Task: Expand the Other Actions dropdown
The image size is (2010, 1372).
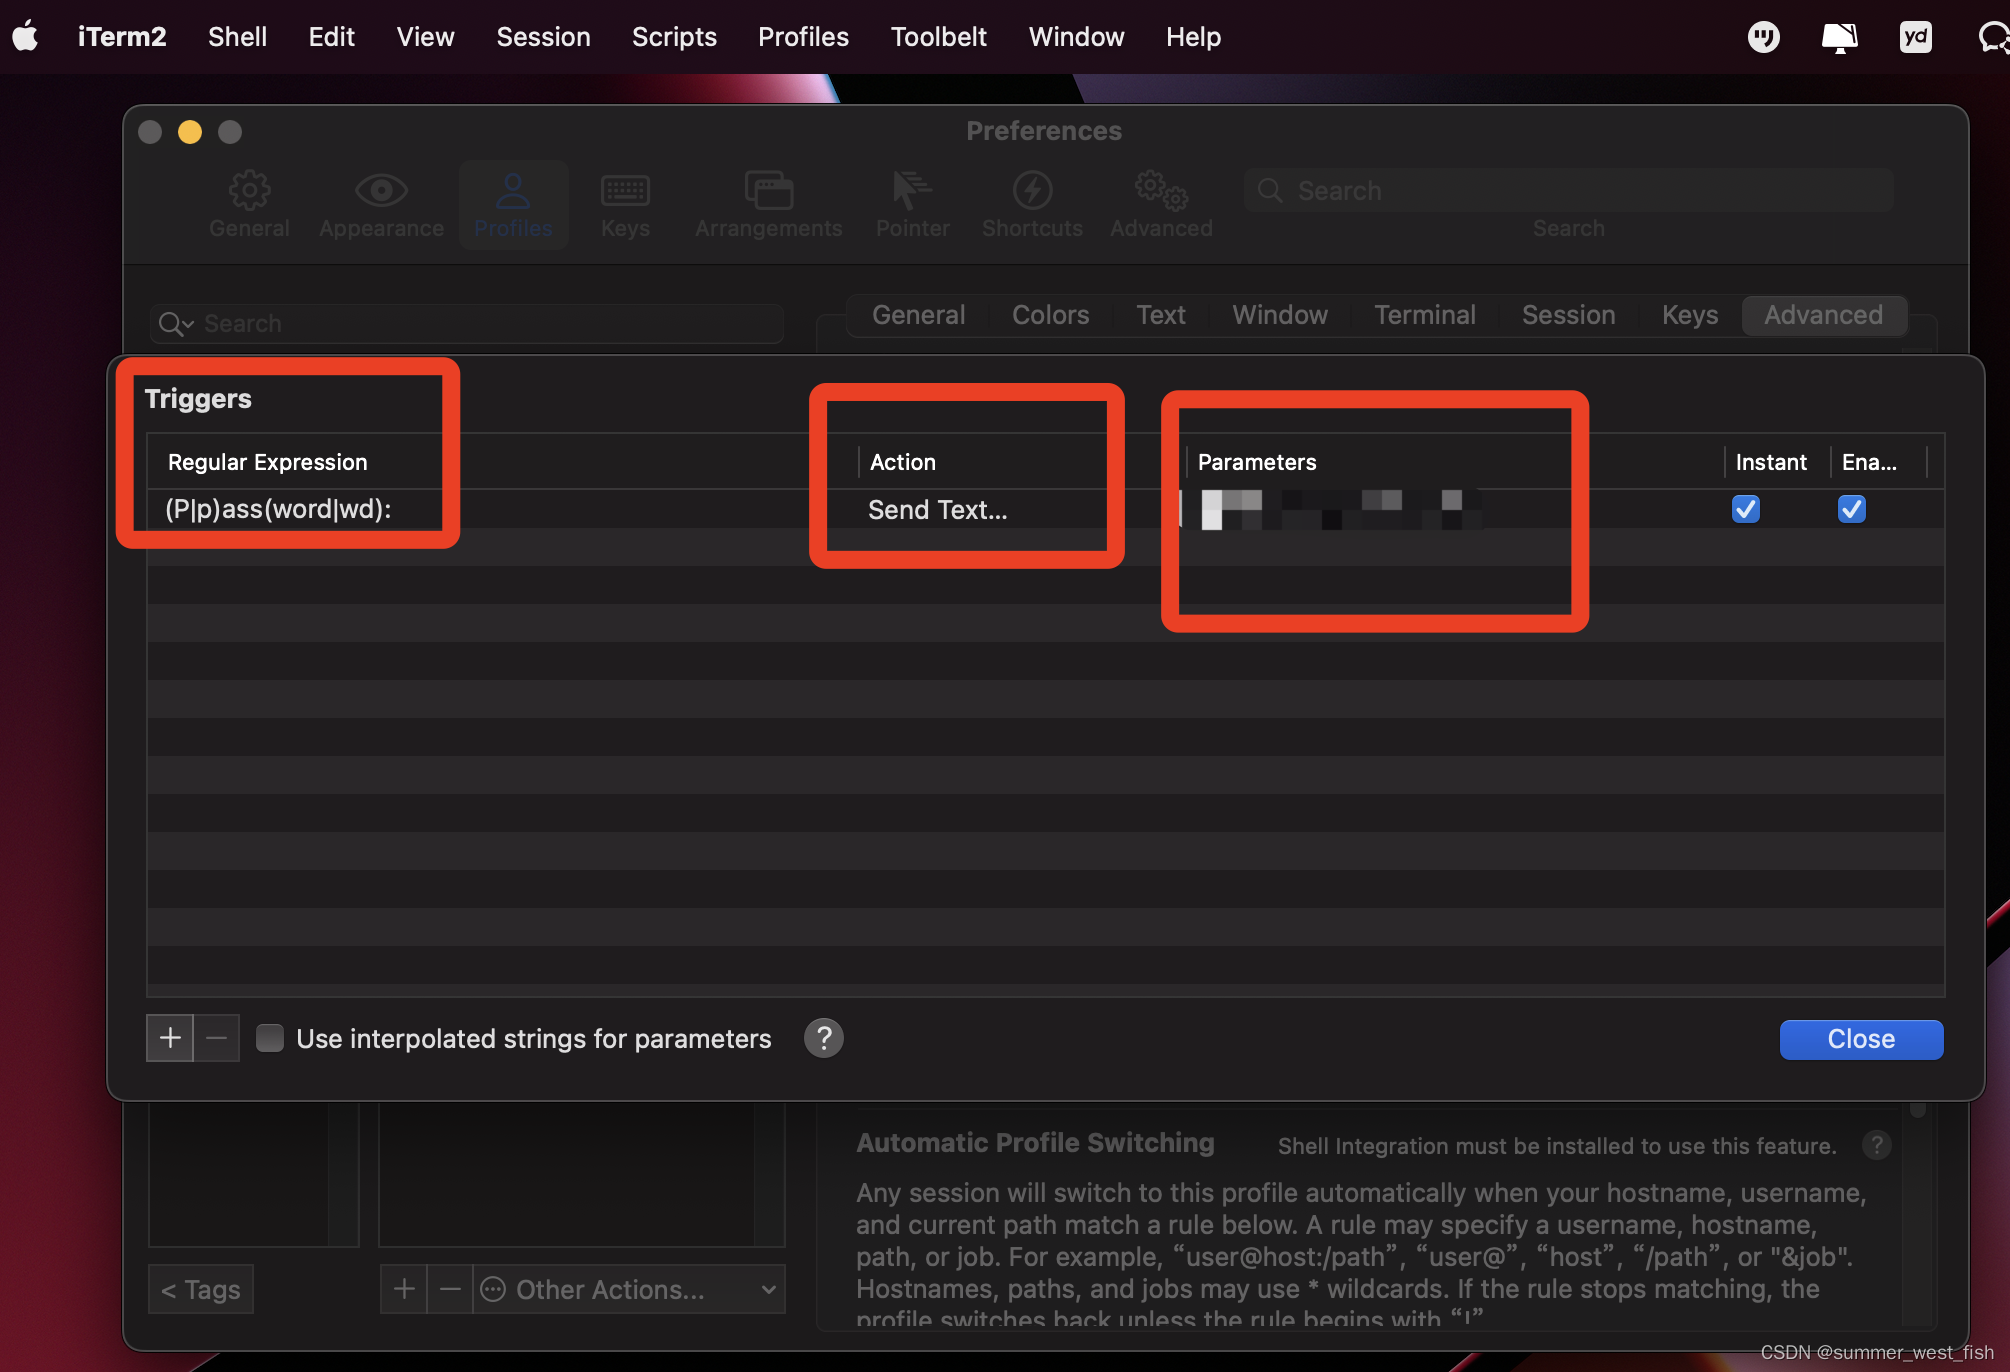Action: tap(628, 1290)
